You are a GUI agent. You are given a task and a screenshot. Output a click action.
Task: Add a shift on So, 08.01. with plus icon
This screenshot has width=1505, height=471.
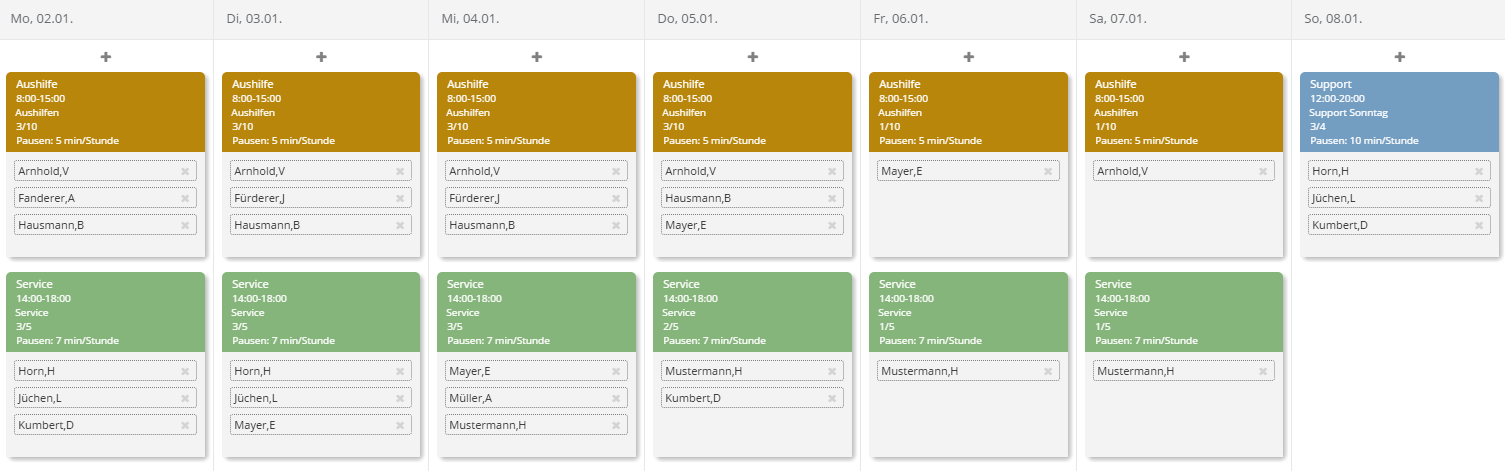click(1400, 57)
